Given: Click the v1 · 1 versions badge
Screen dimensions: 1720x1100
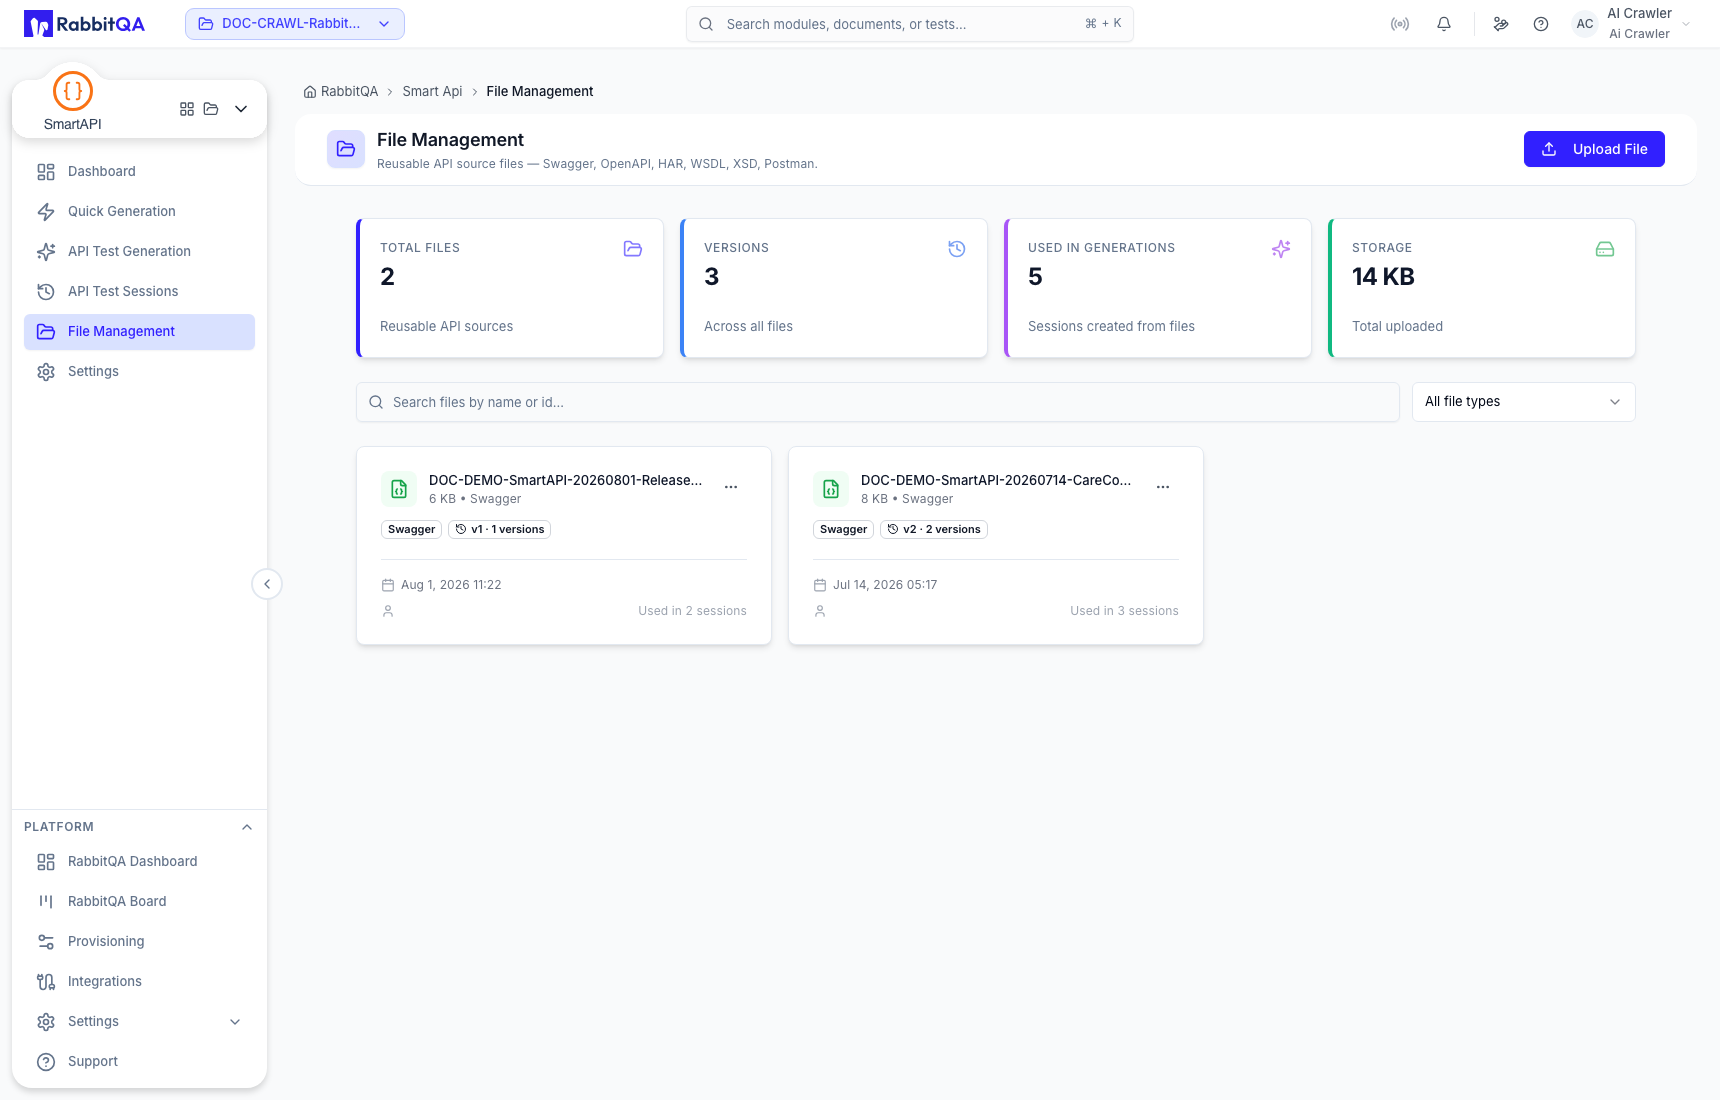Looking at the screenshot, I should (x=499, y=530).
